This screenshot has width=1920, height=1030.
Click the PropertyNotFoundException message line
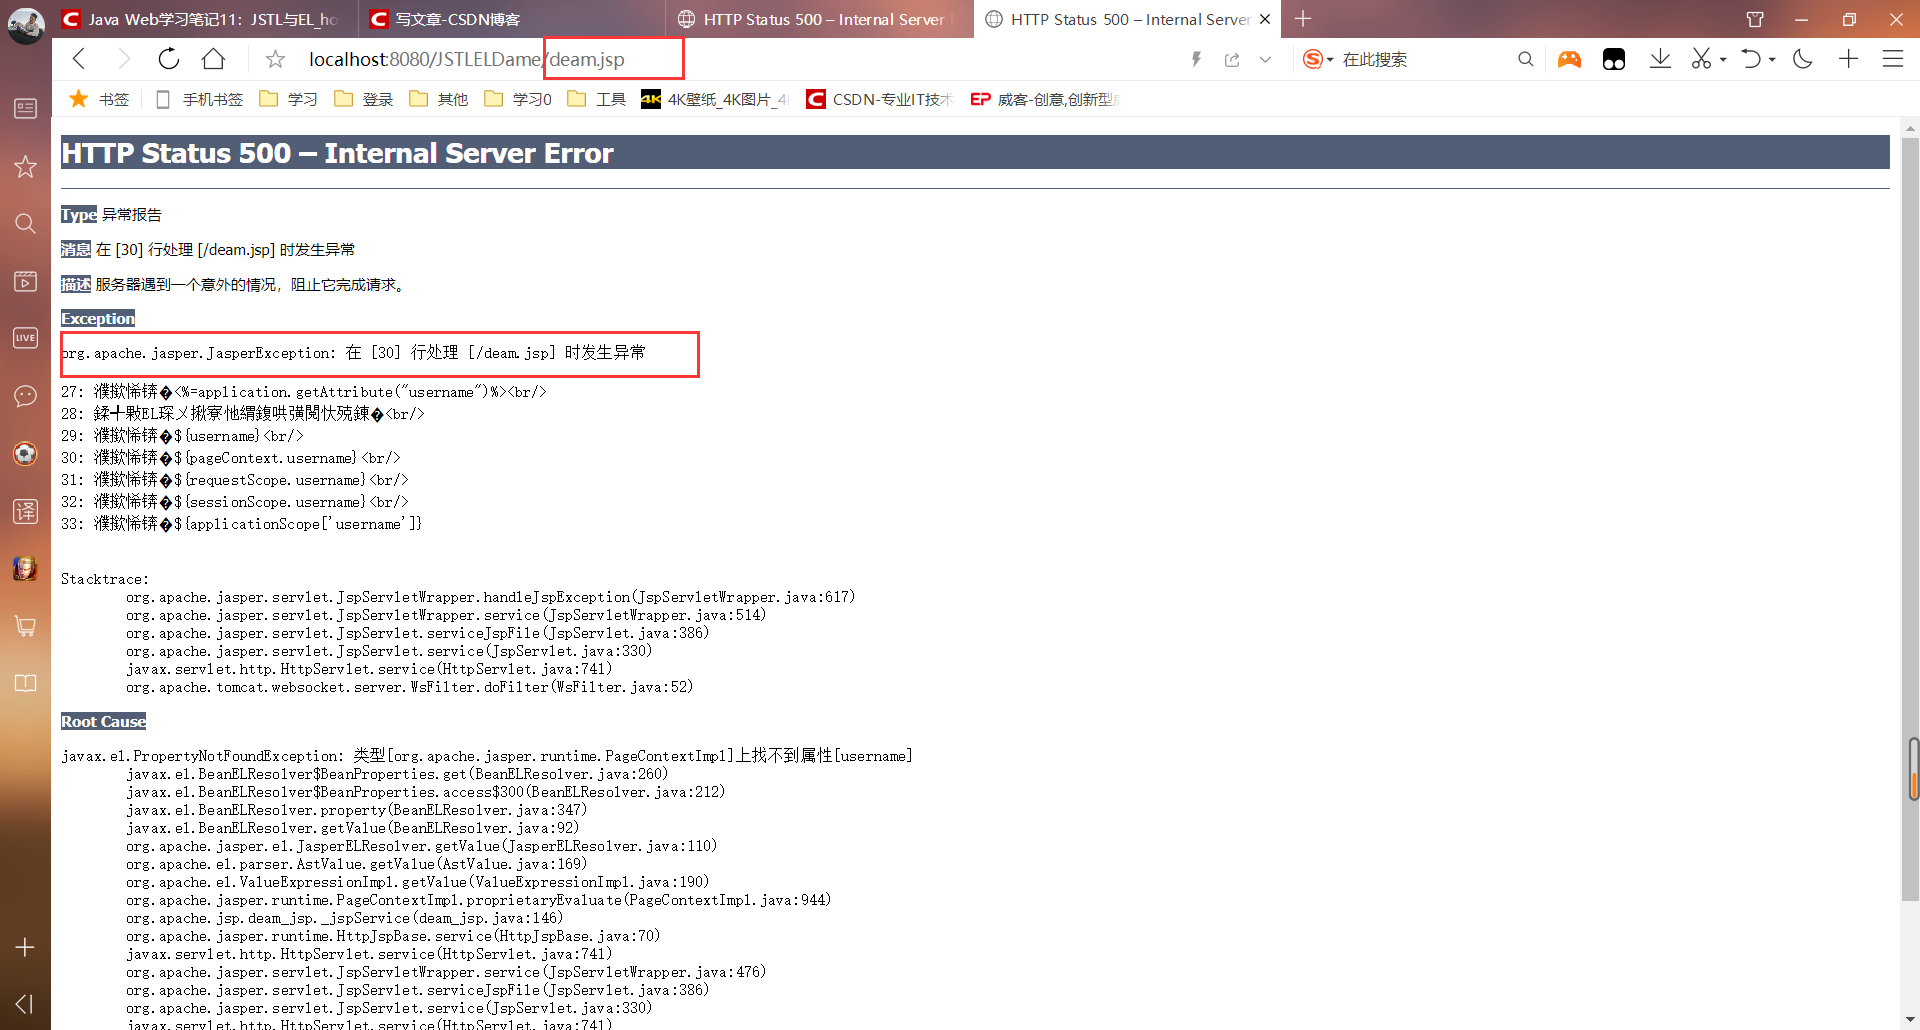point(487,755)
